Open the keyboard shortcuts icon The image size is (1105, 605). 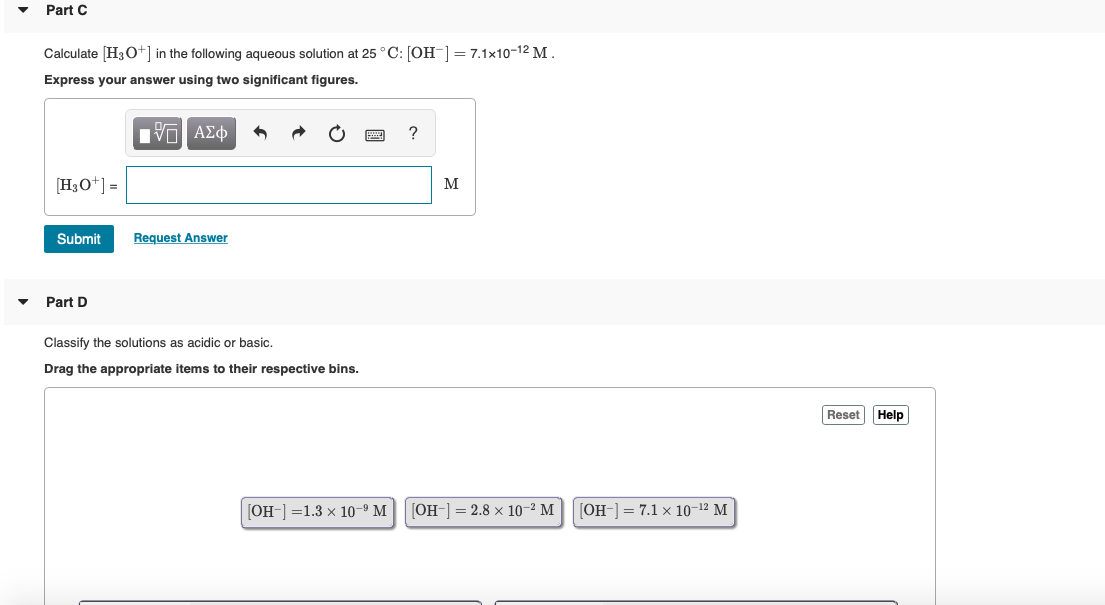(x=374, y=134)
